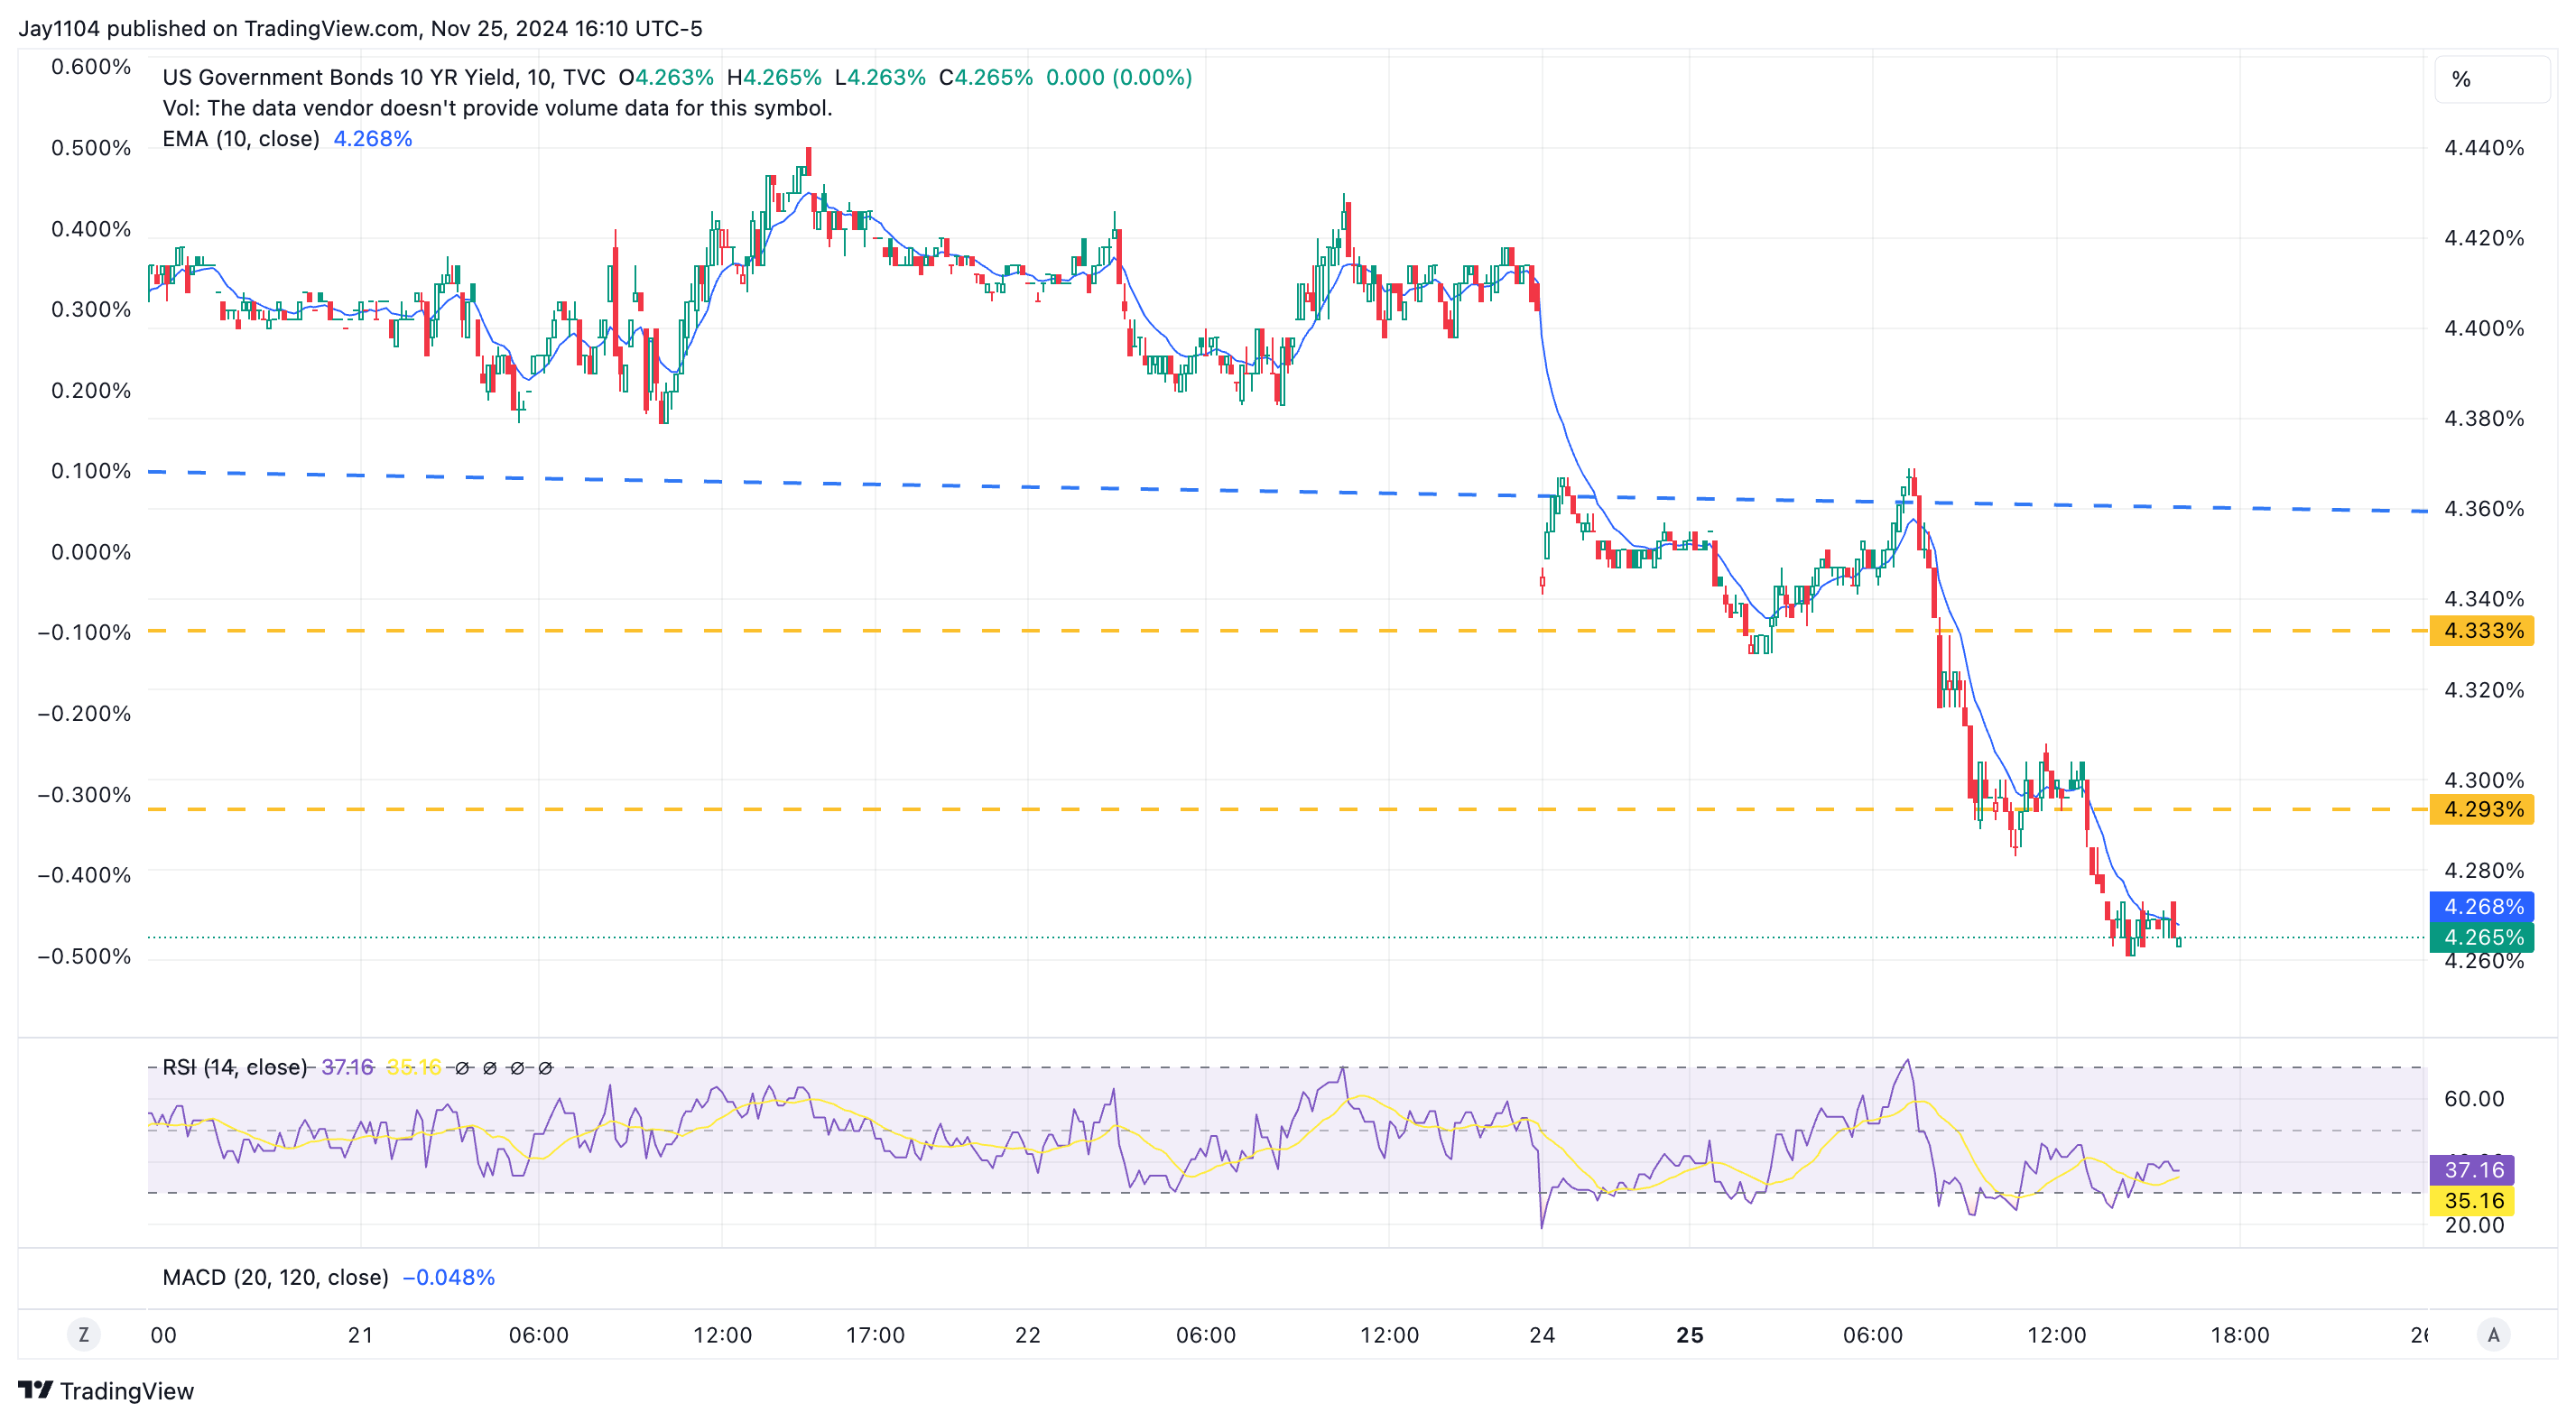
Task: Click the MACD value −0.048%
Action: (x=448, y=1277)
